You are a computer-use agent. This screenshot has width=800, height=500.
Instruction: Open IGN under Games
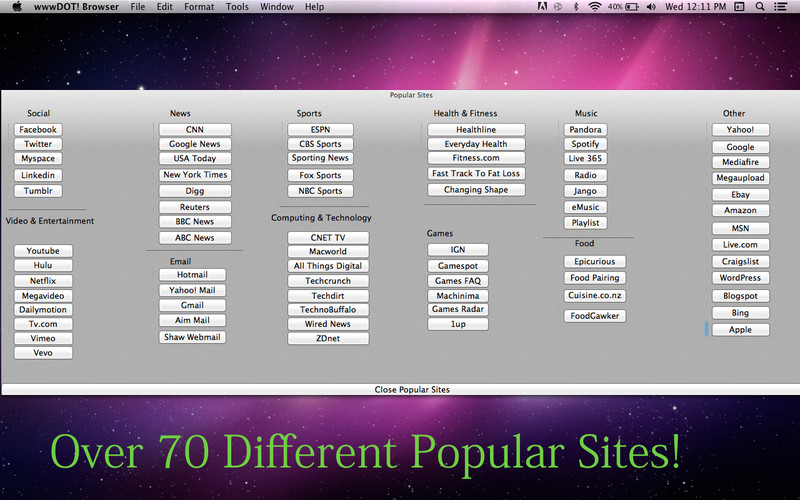(x=458, y=249)
